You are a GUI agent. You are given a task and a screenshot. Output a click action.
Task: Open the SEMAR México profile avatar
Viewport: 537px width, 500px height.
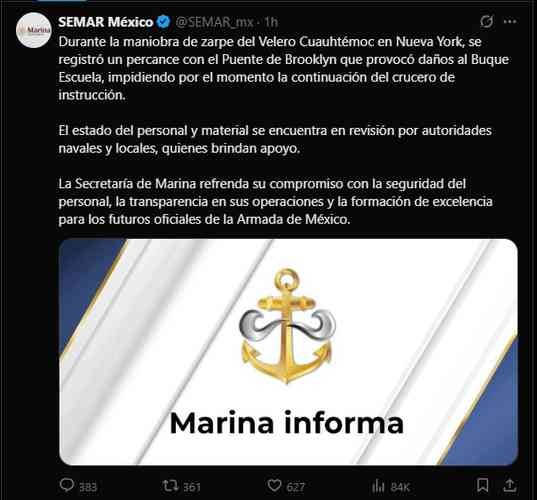pos(34,30)
